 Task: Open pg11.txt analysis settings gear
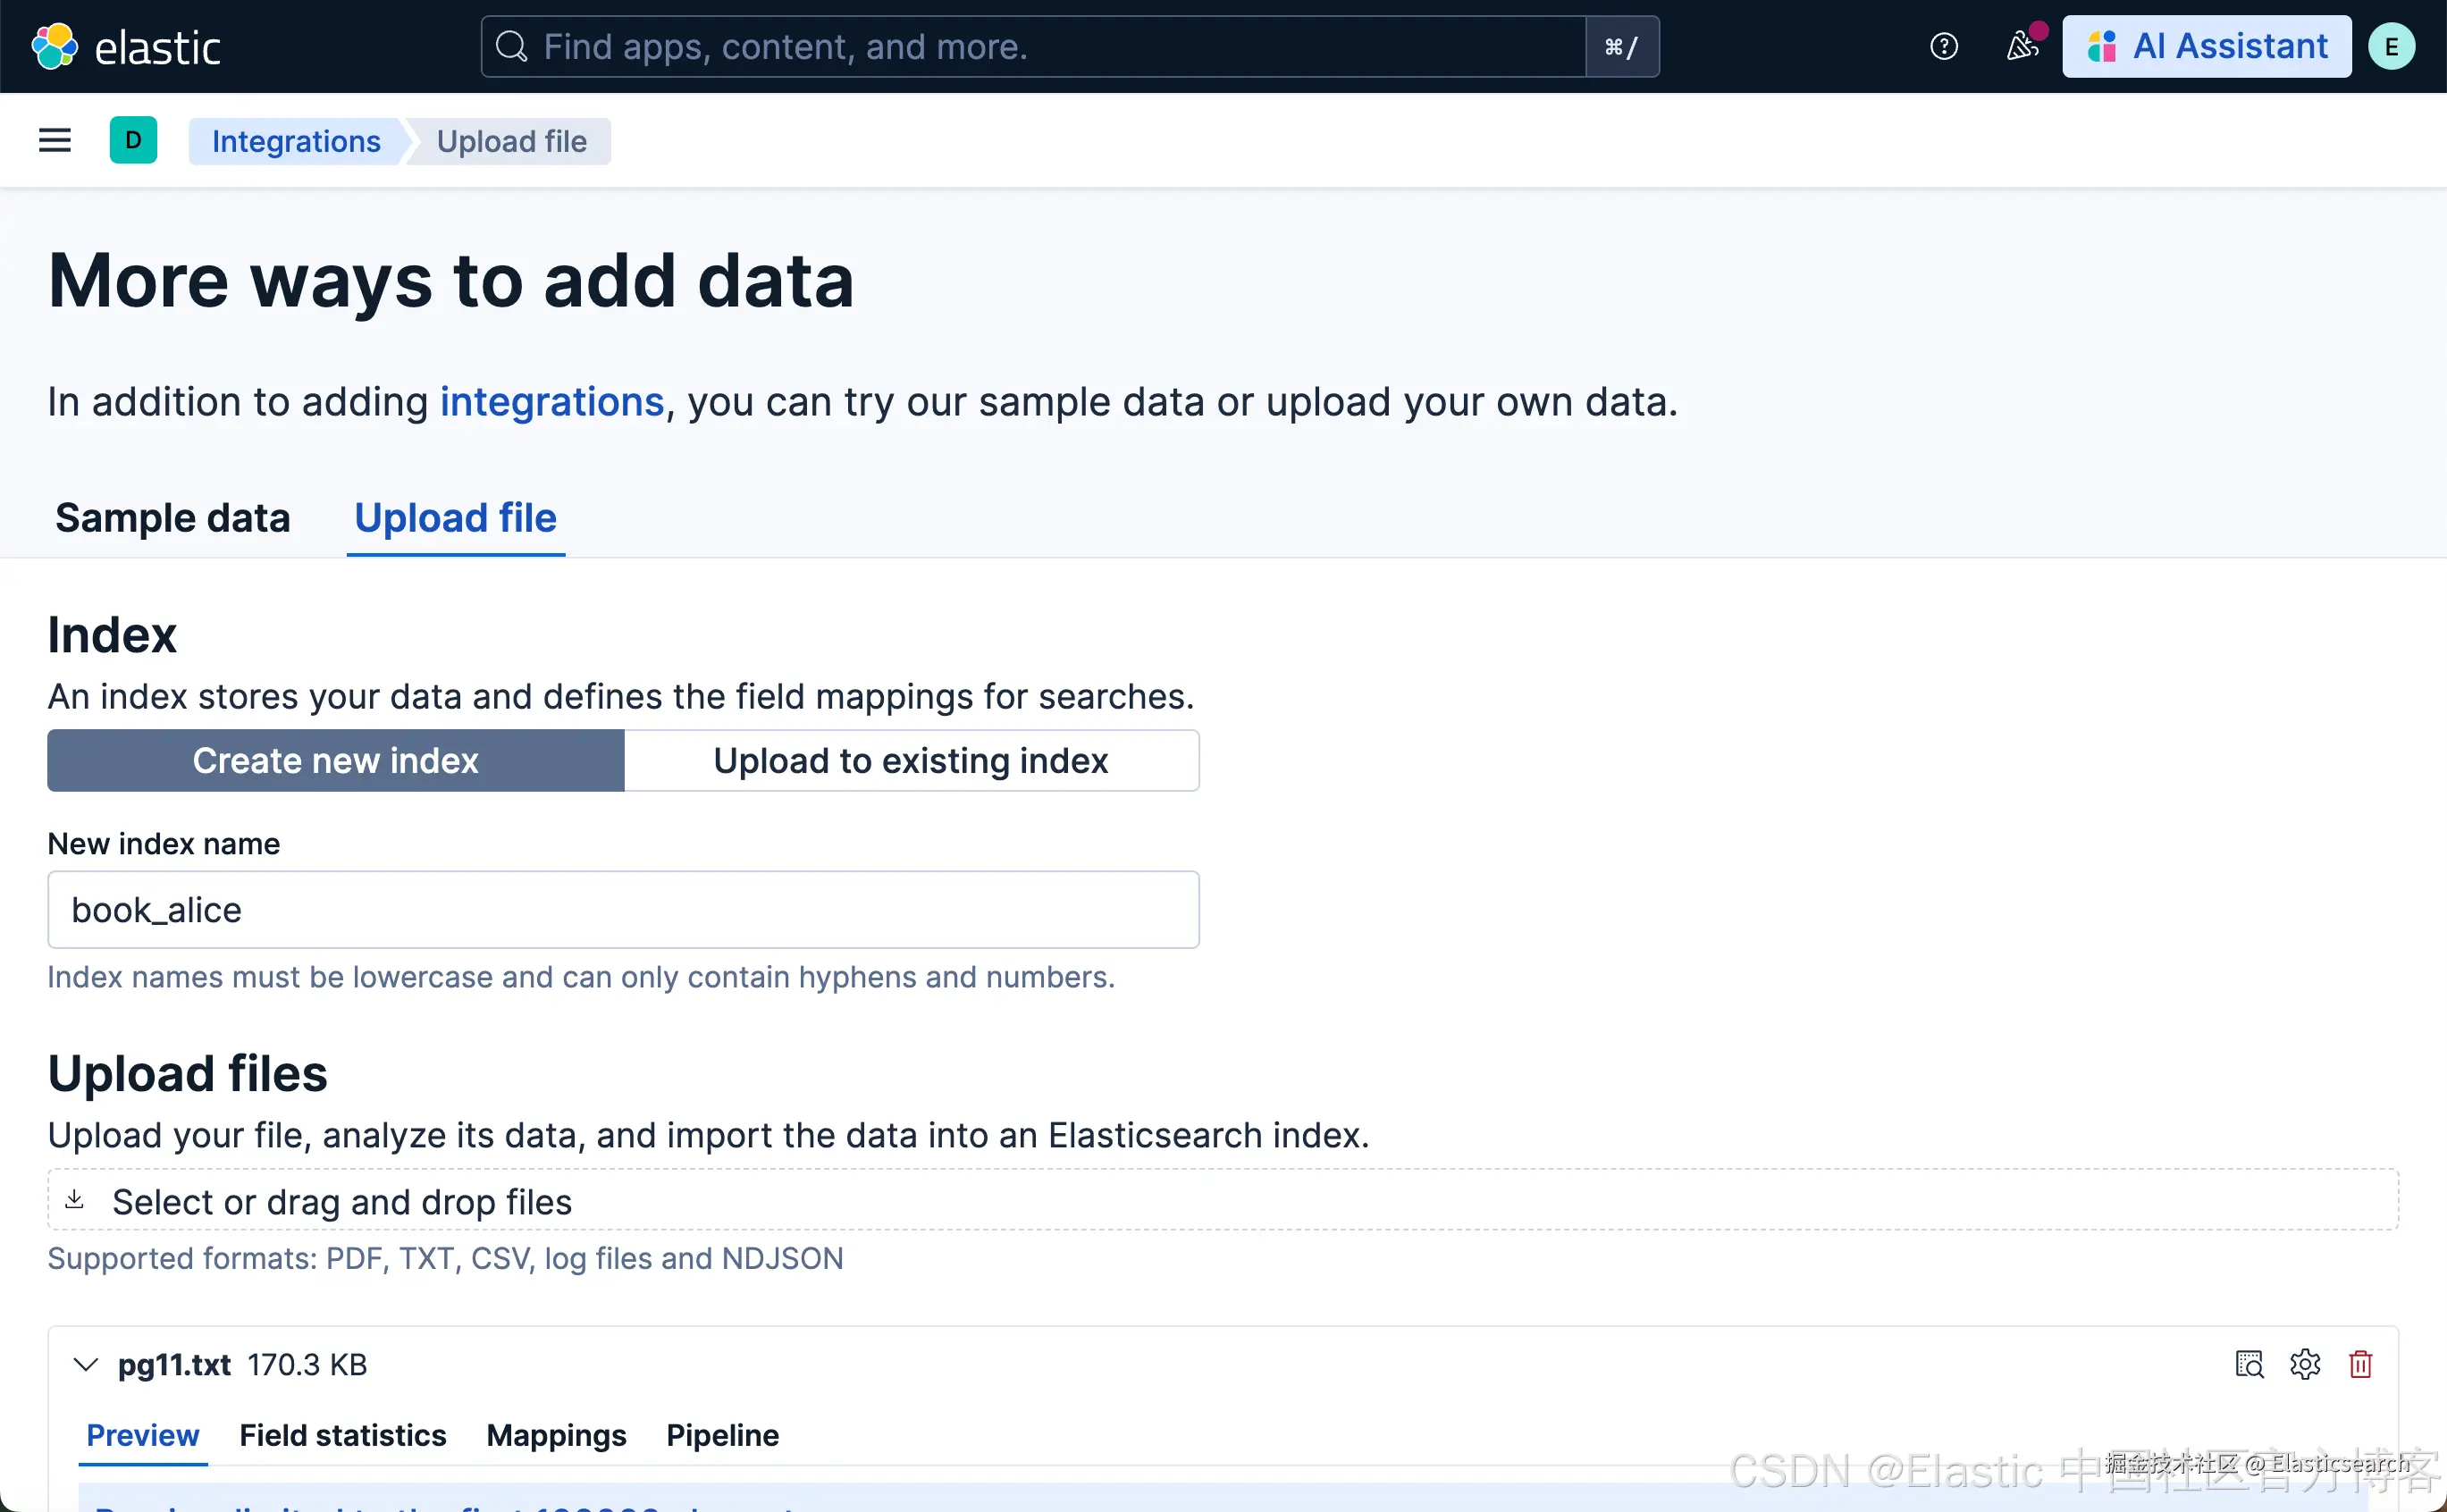2305,1364
